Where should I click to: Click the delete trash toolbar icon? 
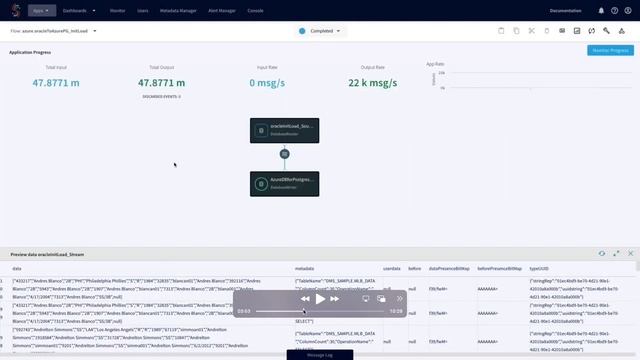coord(547,31)
